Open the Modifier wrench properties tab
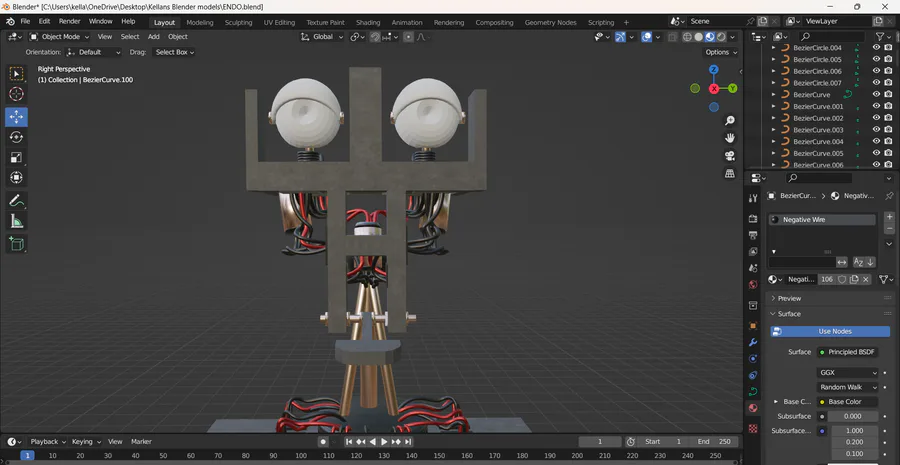 click(753, 342)
